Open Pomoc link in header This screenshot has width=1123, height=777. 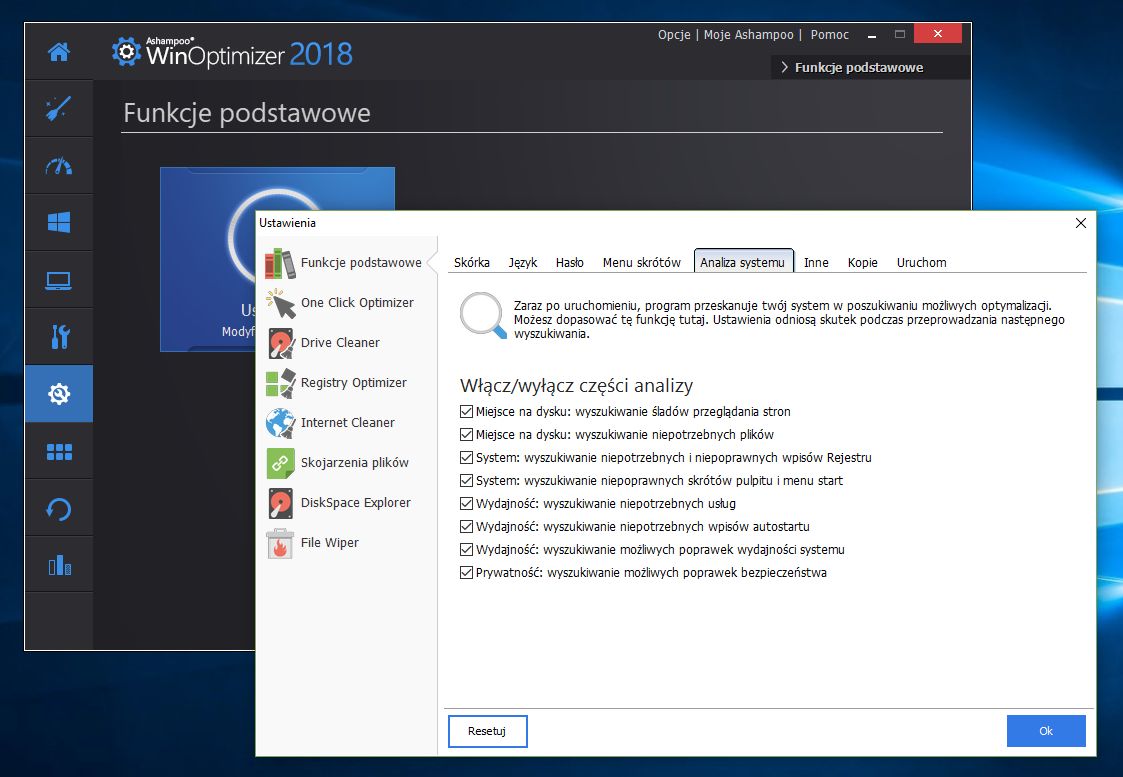pyautogui.click(x=829, y=34)
